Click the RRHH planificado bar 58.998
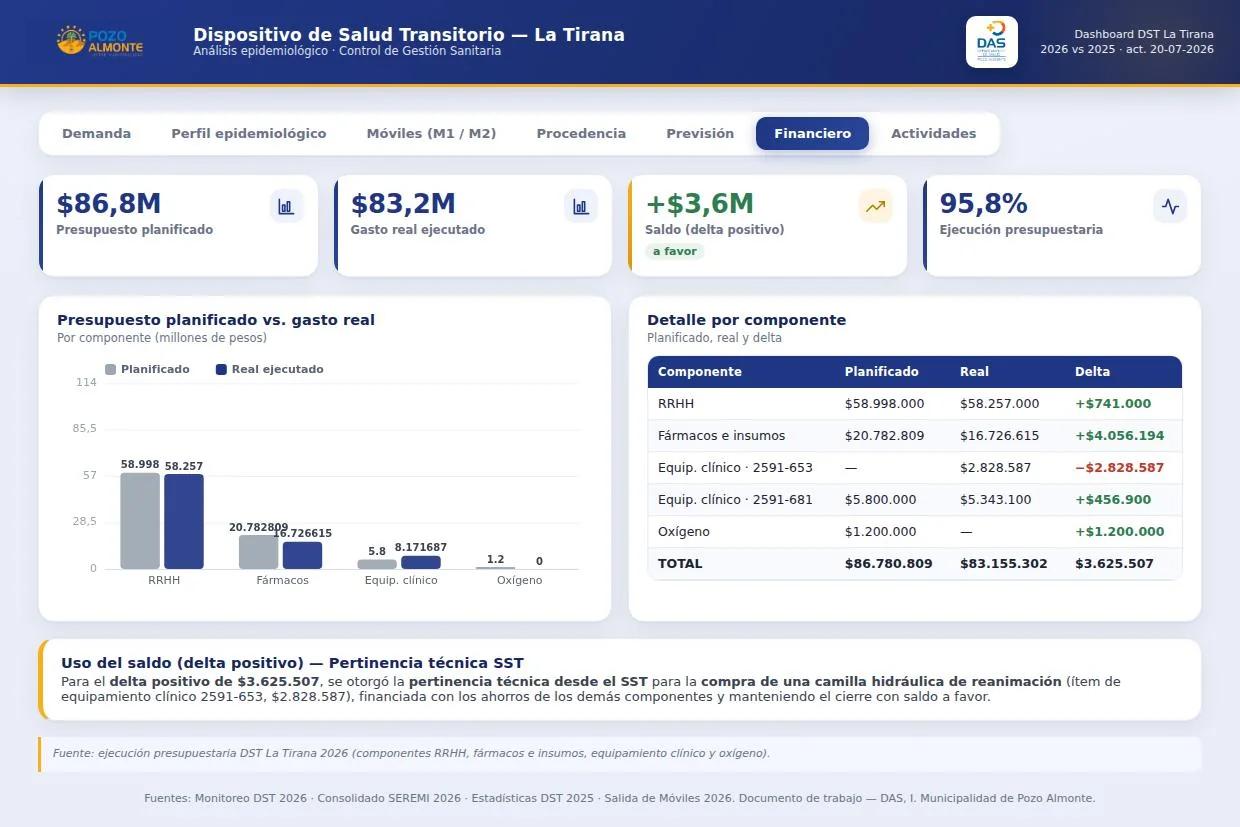Screen dimensions: 1240x827 click(140, 521)
